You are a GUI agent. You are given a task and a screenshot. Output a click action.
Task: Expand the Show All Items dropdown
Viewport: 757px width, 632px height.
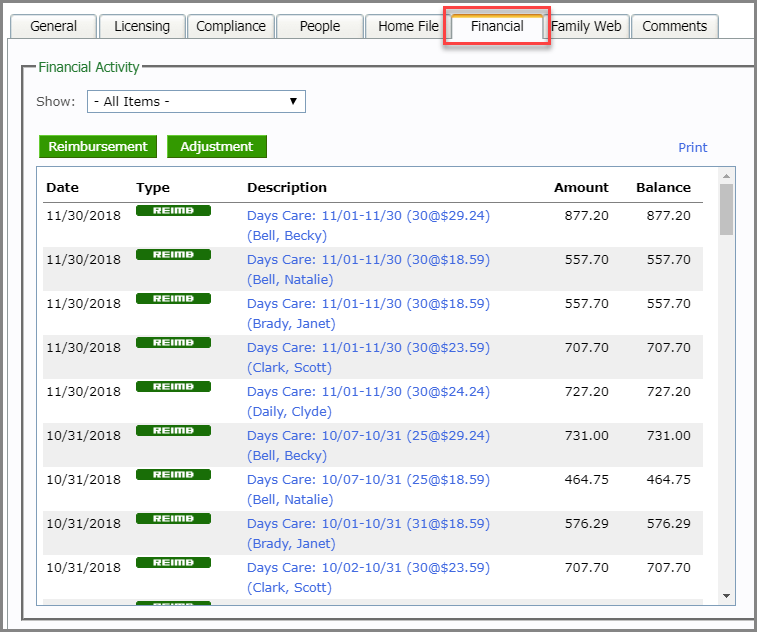pos(196,101)
